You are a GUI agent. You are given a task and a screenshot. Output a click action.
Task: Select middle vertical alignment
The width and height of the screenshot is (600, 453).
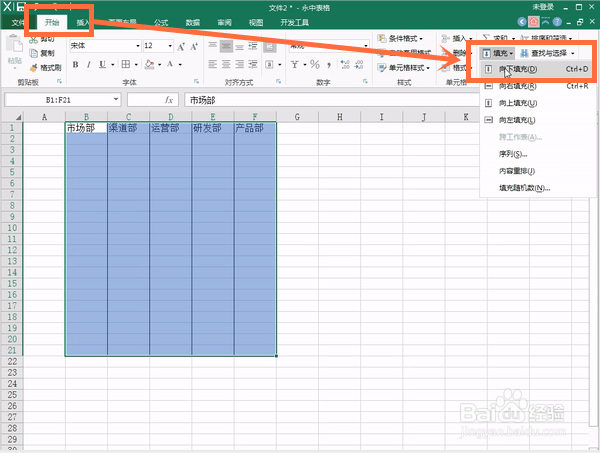click(226, 46)
